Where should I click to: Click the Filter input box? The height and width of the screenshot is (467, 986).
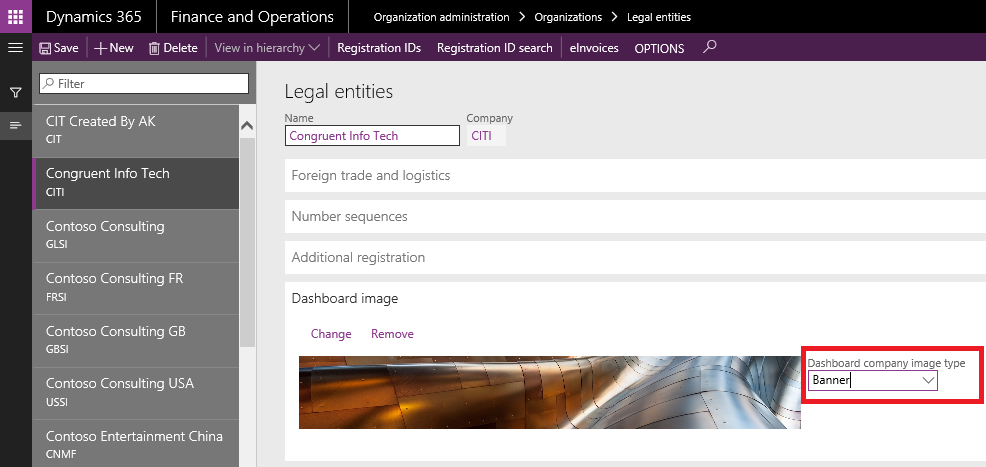pos(144,84)
